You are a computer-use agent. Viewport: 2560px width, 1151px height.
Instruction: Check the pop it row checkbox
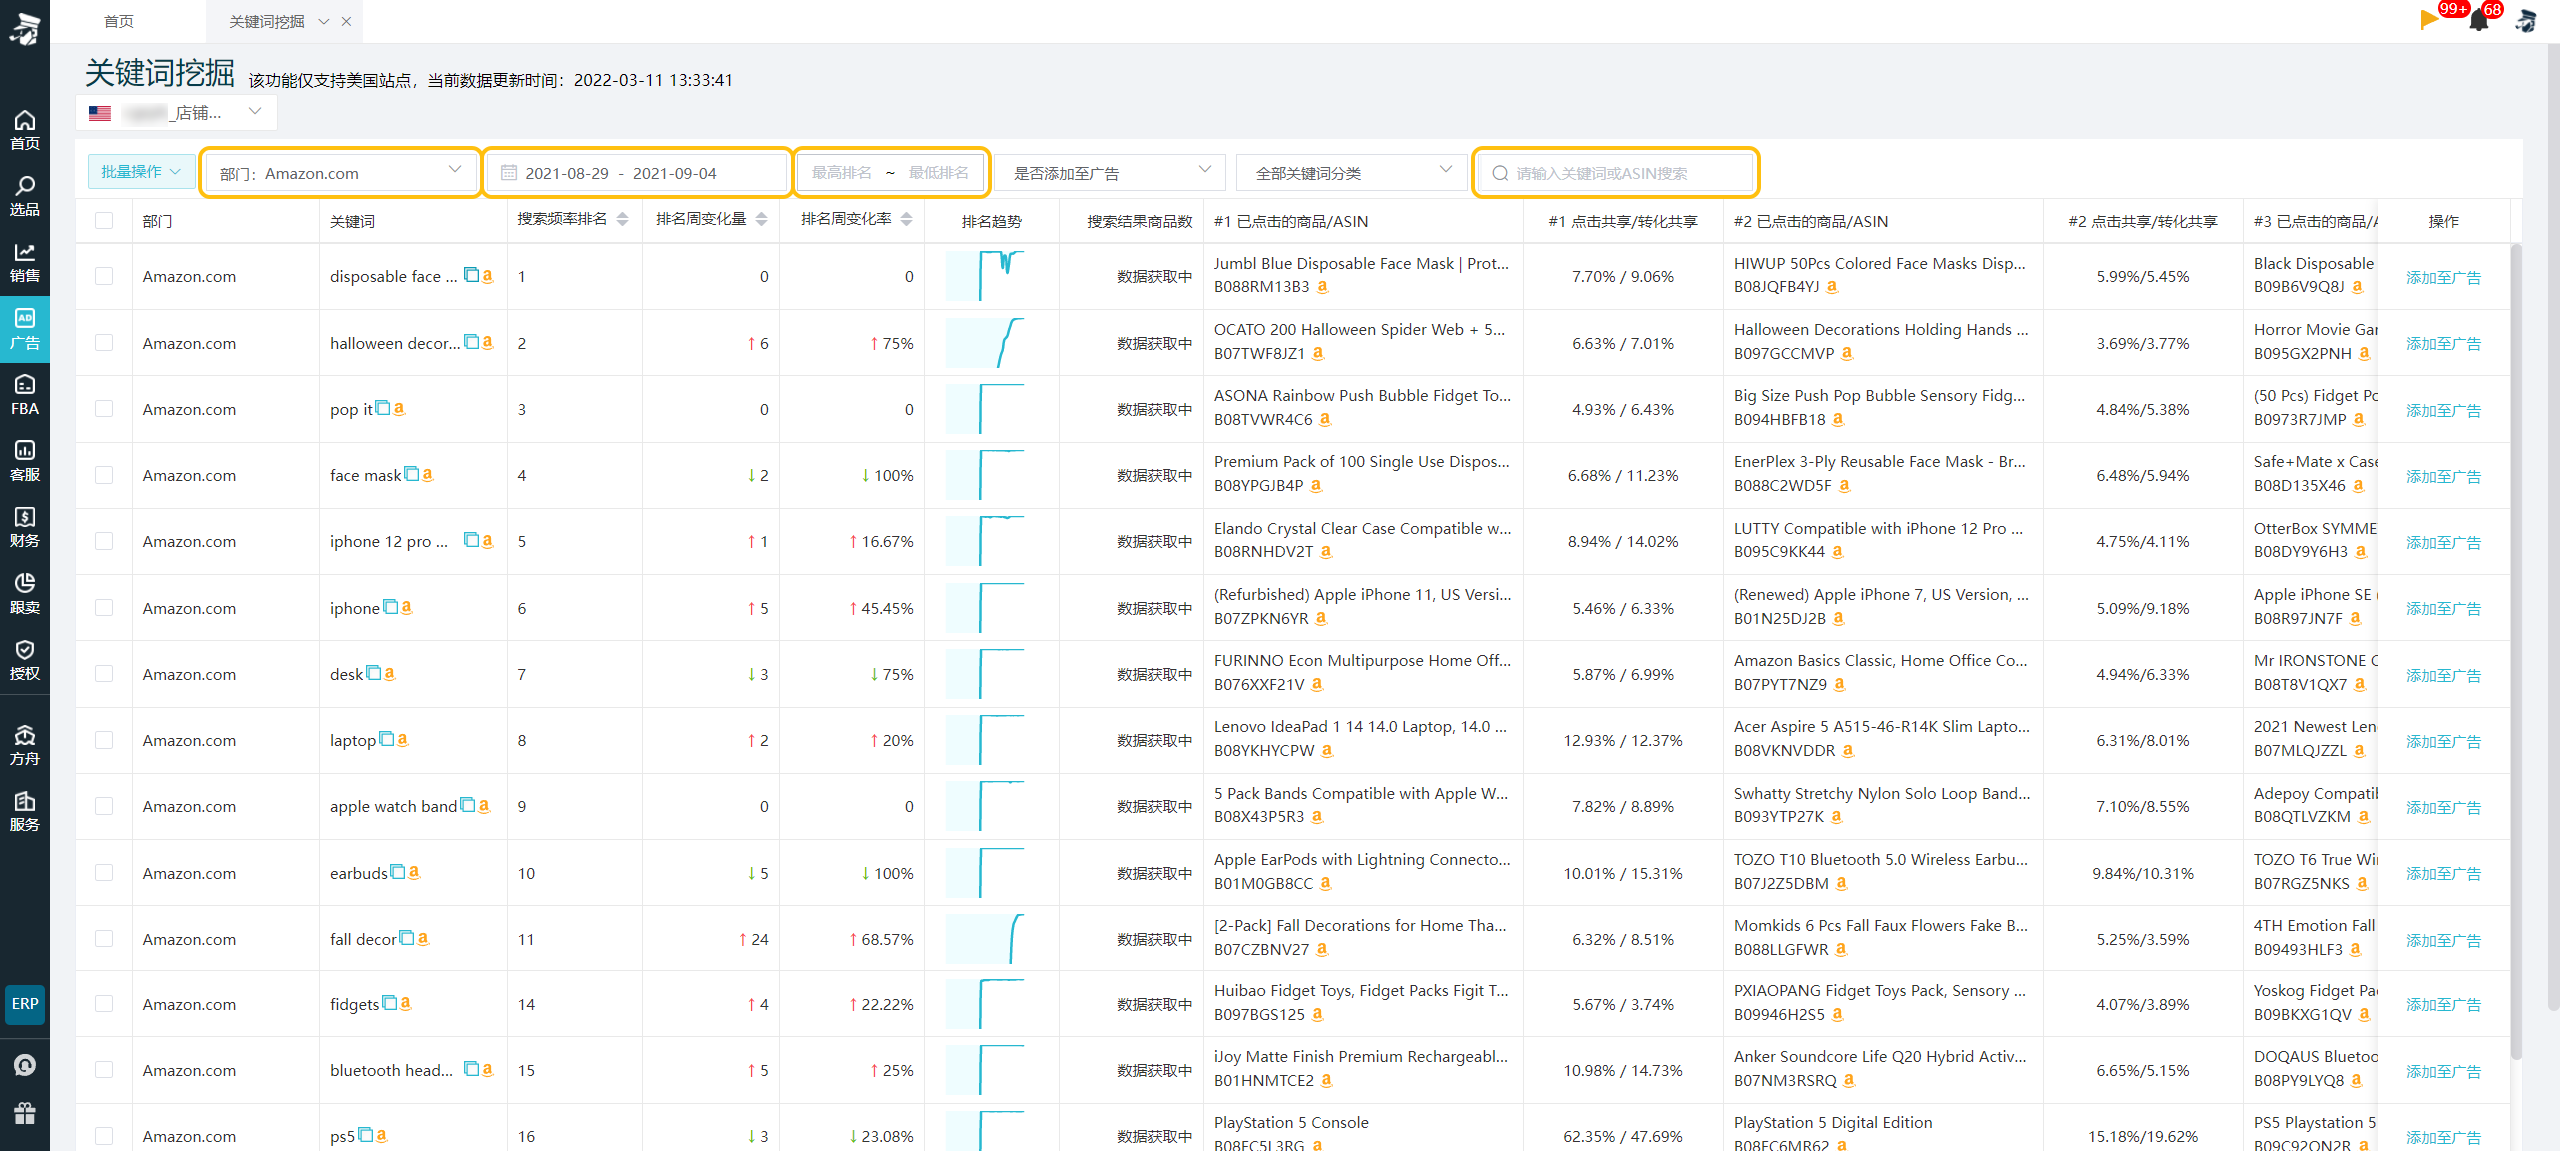[104, 409]
